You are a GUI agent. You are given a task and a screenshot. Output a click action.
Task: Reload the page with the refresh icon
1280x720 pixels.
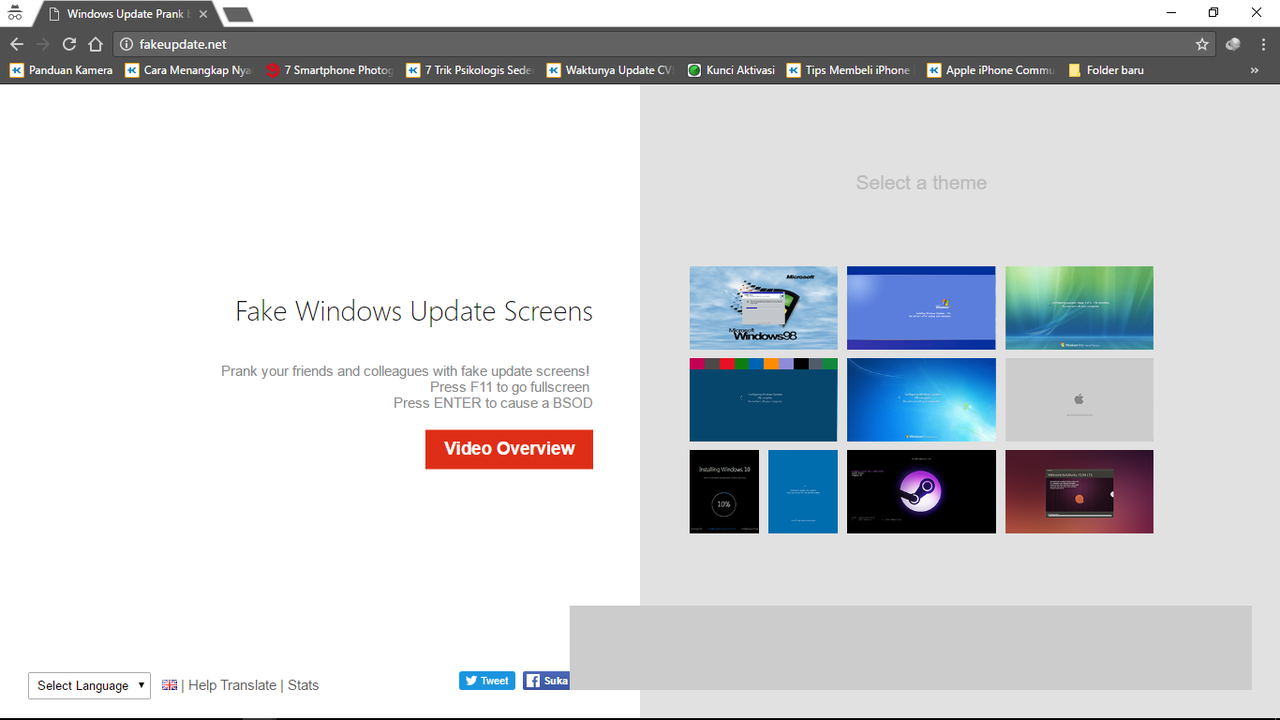point(69,44)
